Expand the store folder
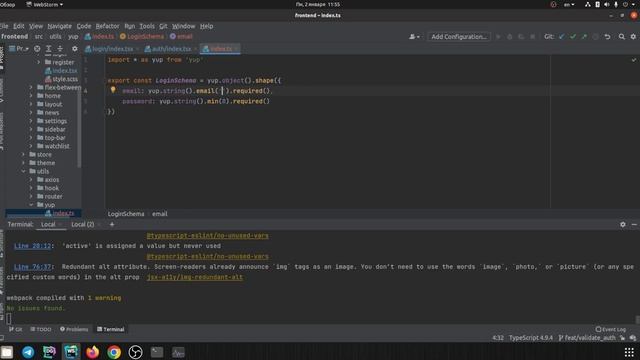Screen dimensions: 640x360 point(23,155)
